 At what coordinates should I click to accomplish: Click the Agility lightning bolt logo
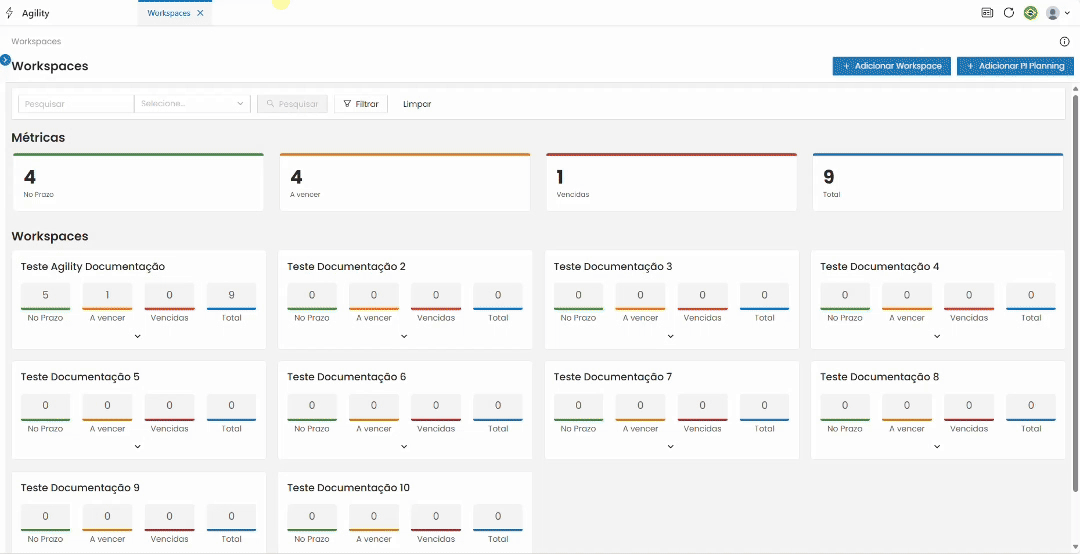click(x=9, y=13)
